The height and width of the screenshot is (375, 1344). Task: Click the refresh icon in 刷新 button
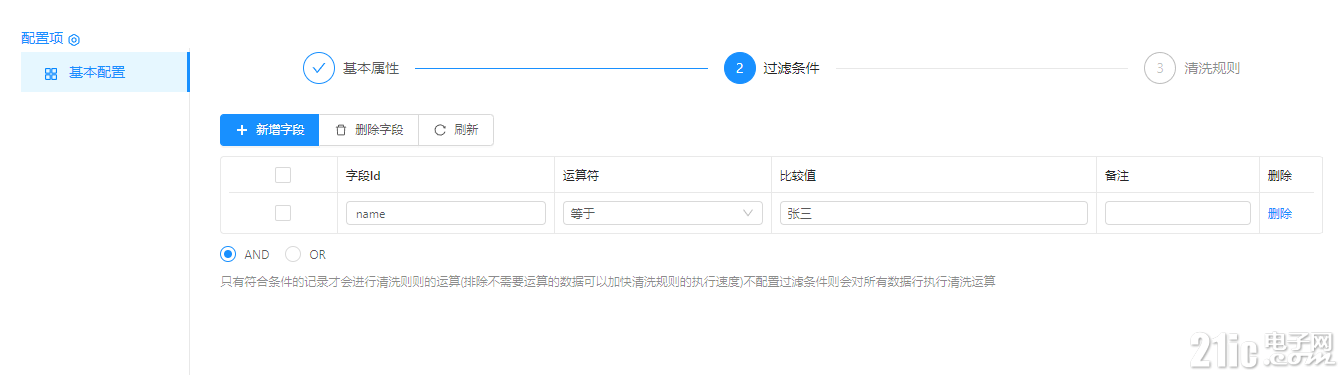[x=440, y=130]
